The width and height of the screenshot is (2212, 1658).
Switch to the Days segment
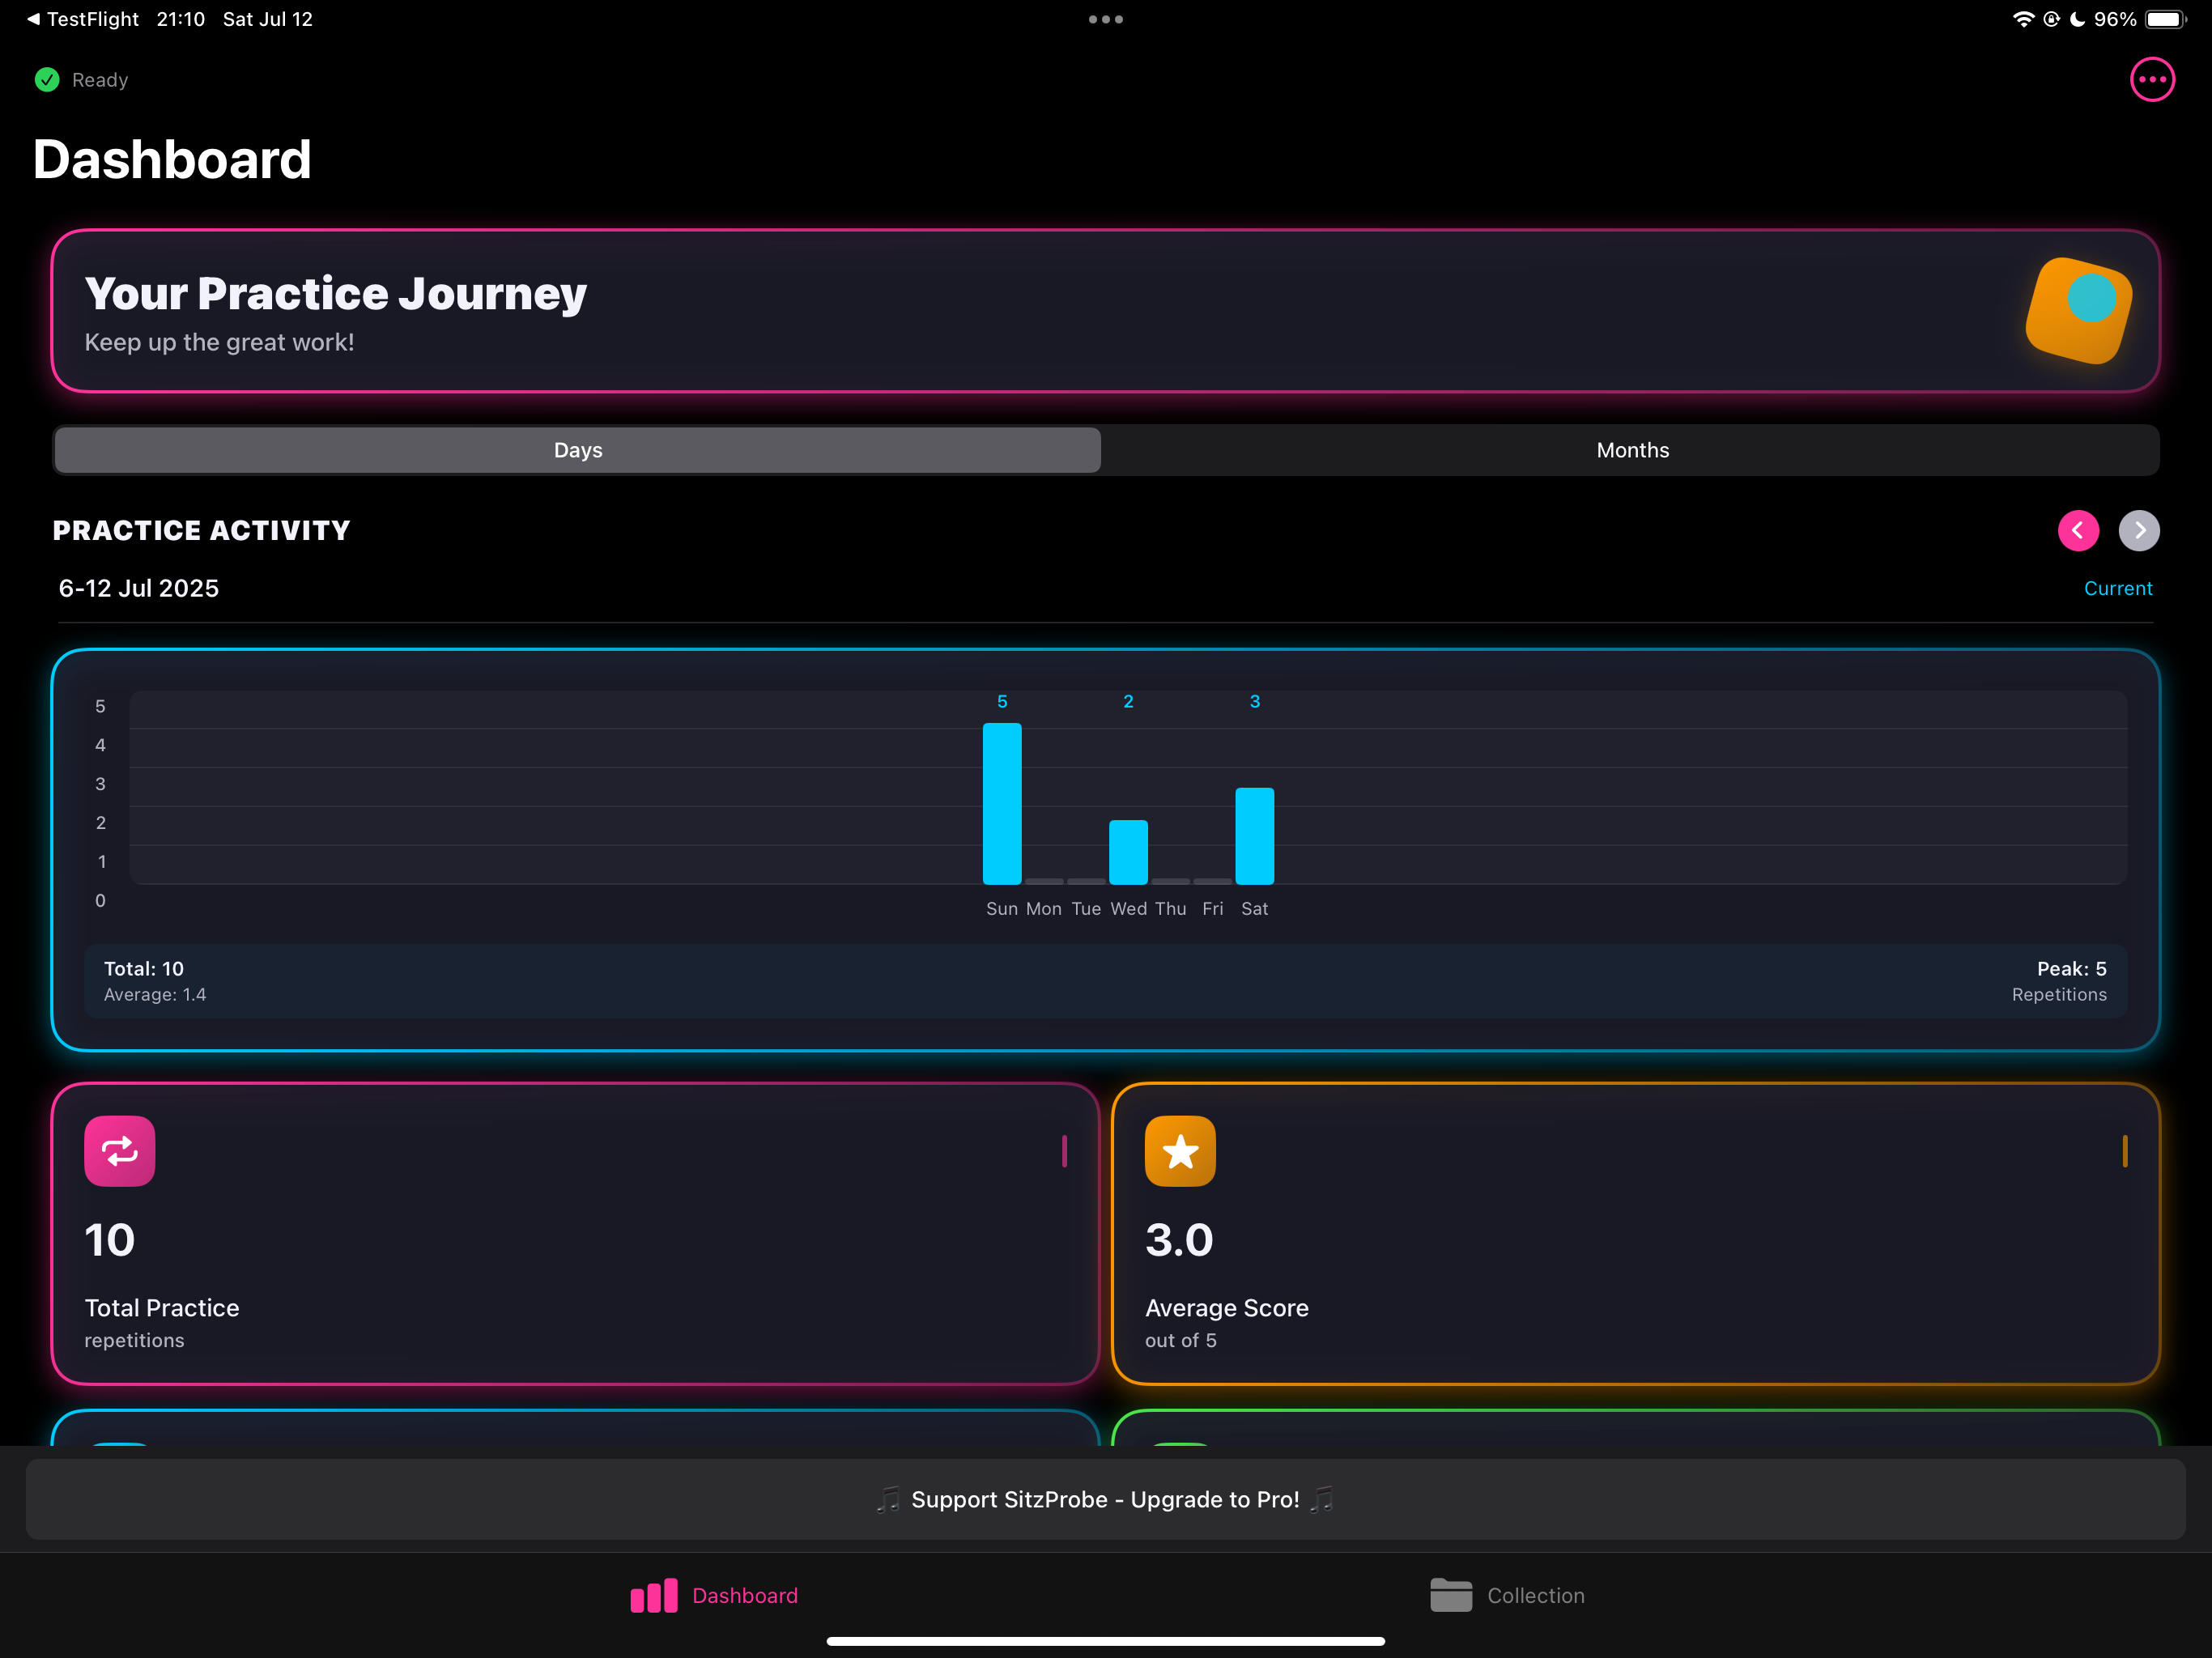[578, 450]
